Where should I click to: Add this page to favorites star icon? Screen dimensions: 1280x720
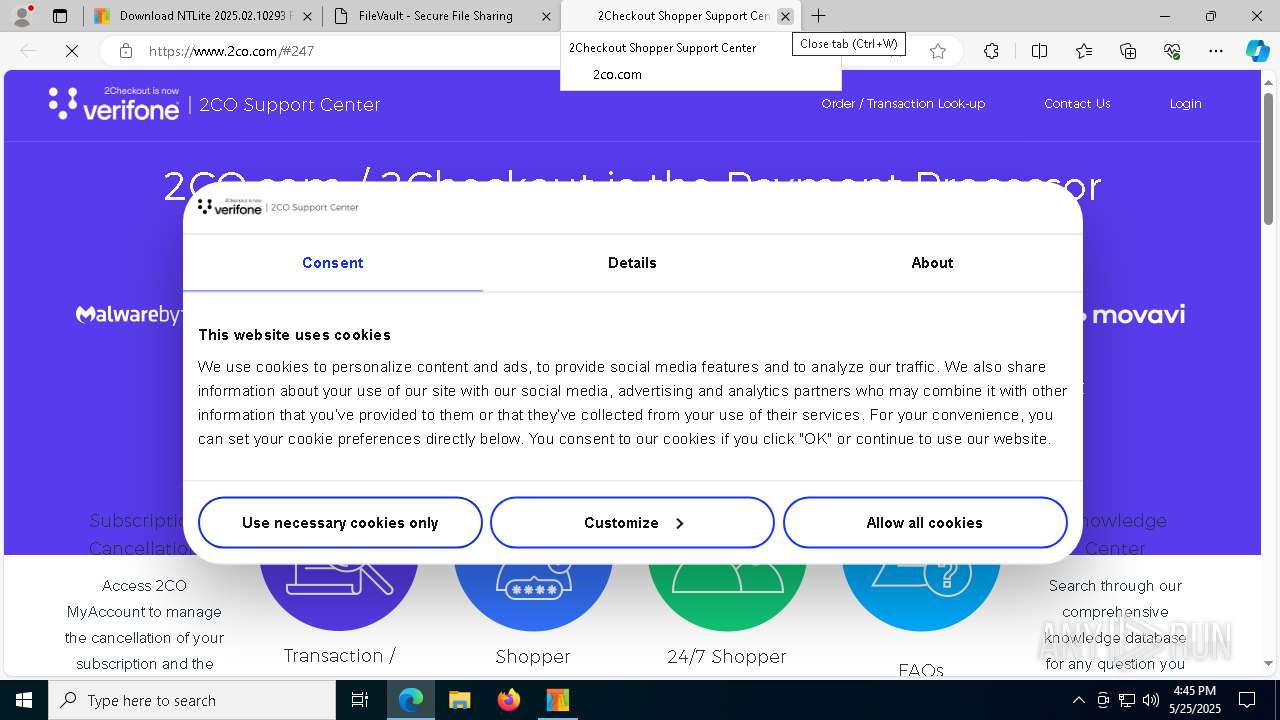[937, 51]
